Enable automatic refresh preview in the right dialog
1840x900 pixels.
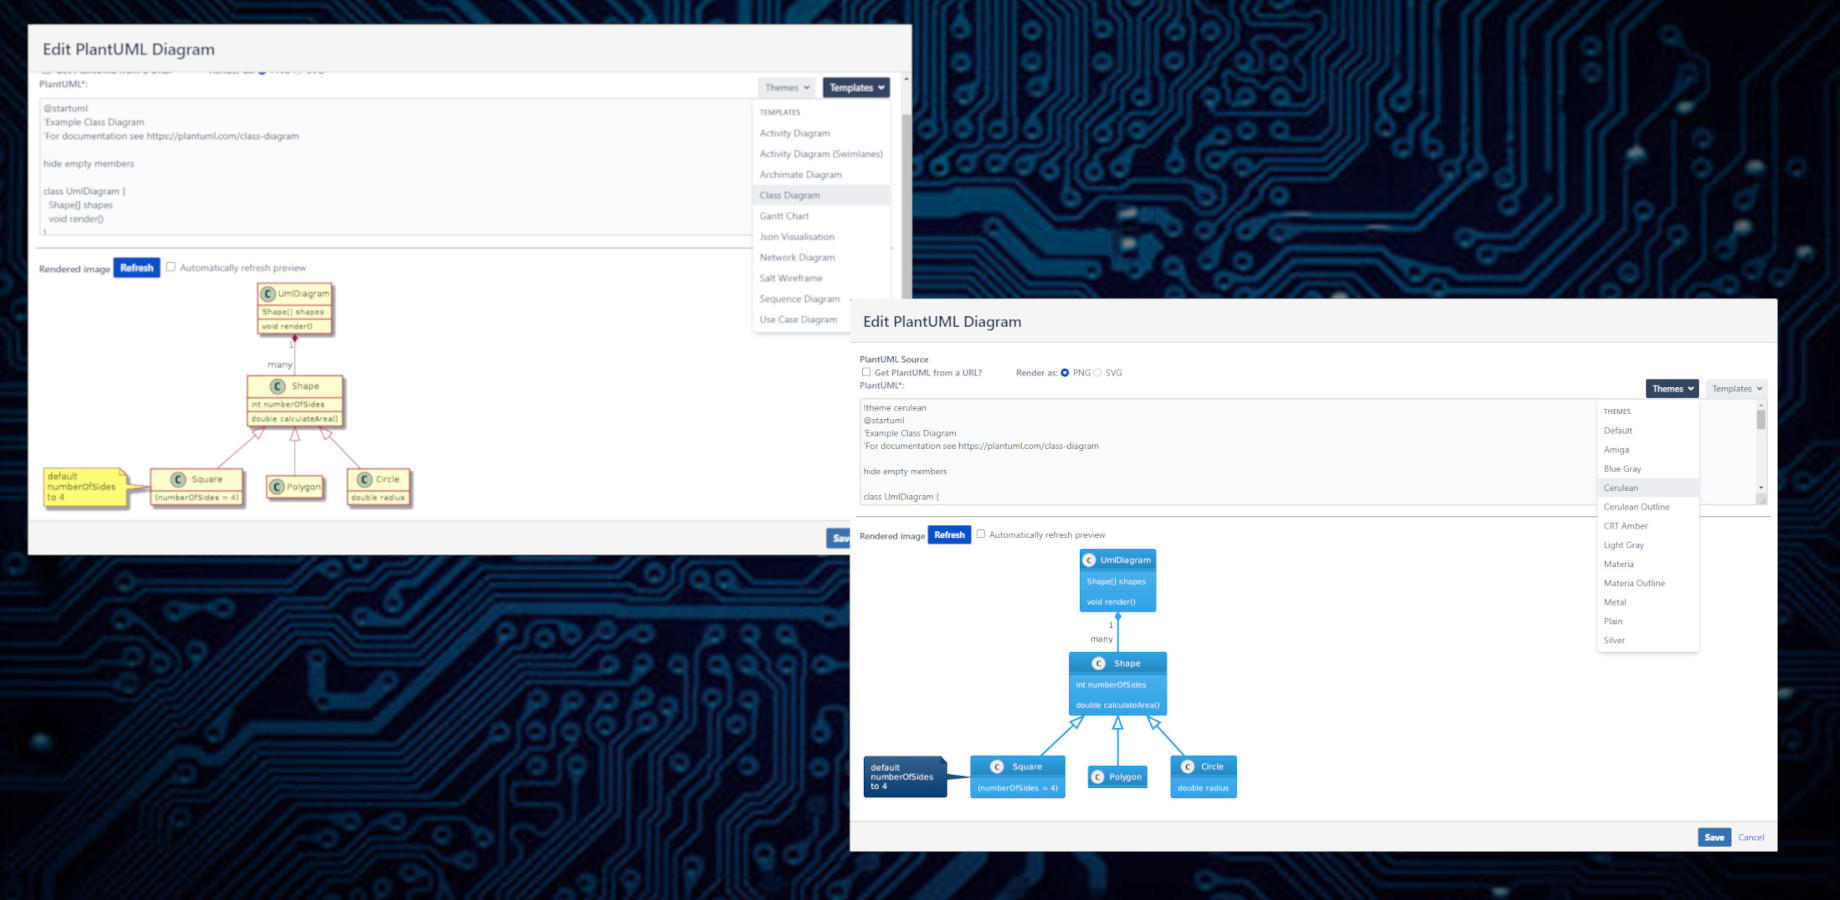pyautogui.click(x=980, y=534)
